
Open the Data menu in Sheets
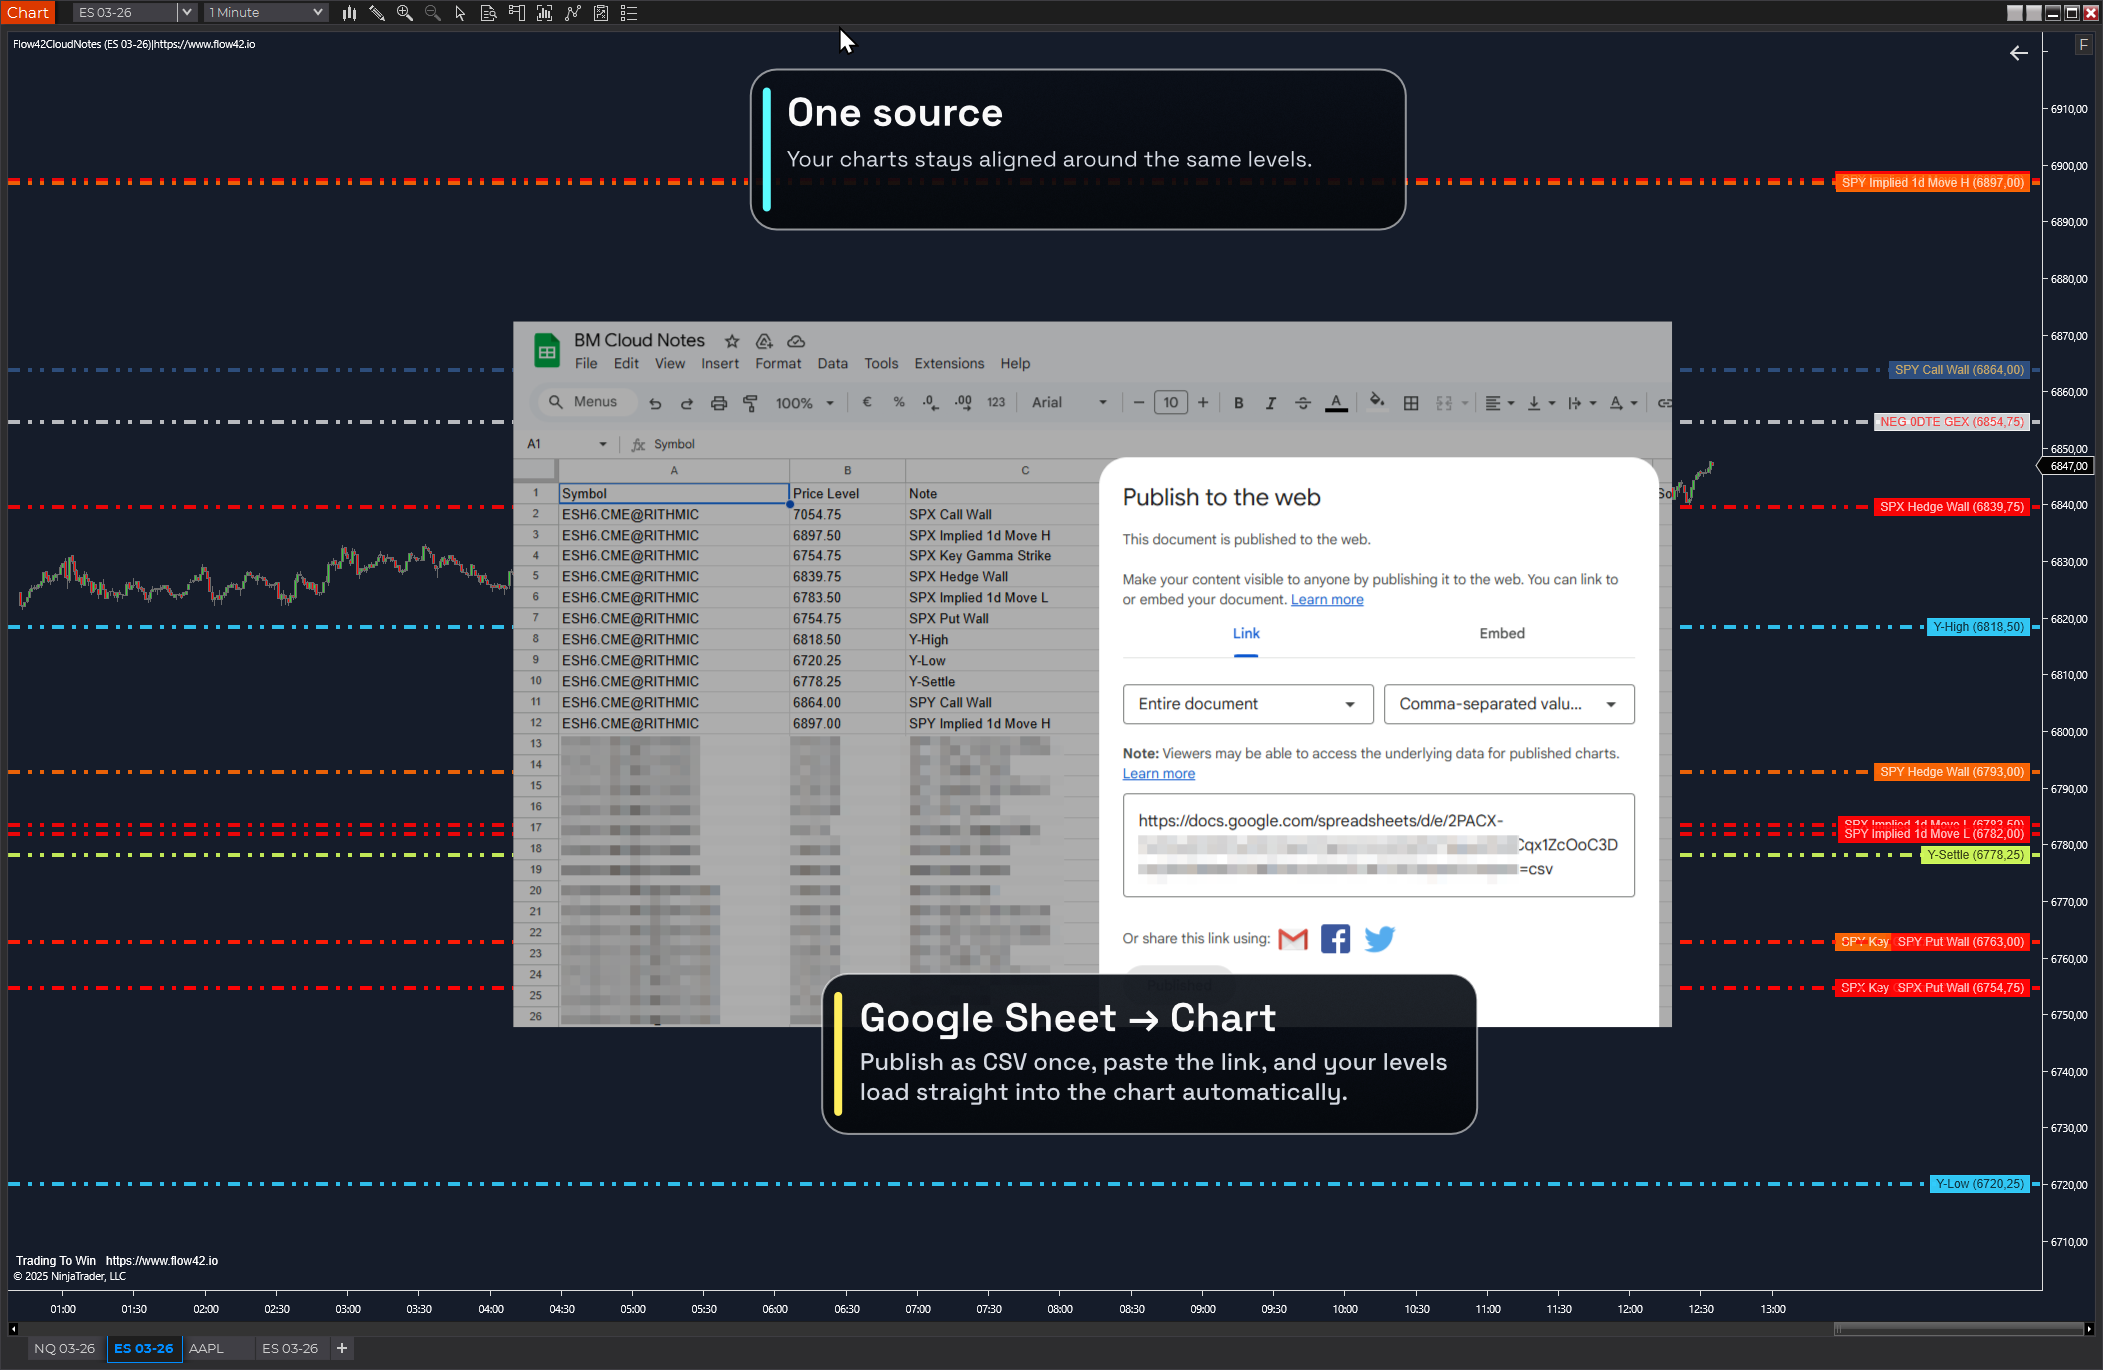click(832, 364)
